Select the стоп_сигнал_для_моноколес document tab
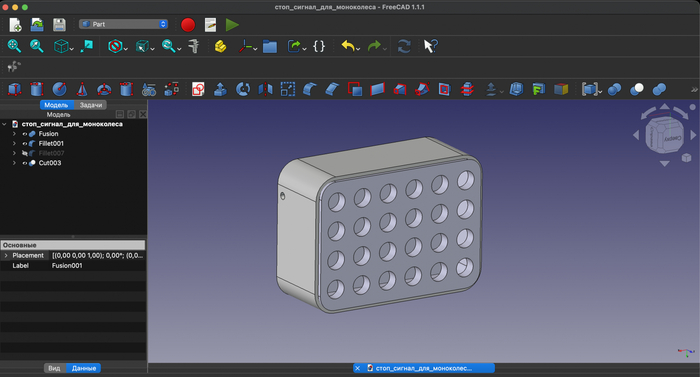700x377 pixels. [424, 368]
